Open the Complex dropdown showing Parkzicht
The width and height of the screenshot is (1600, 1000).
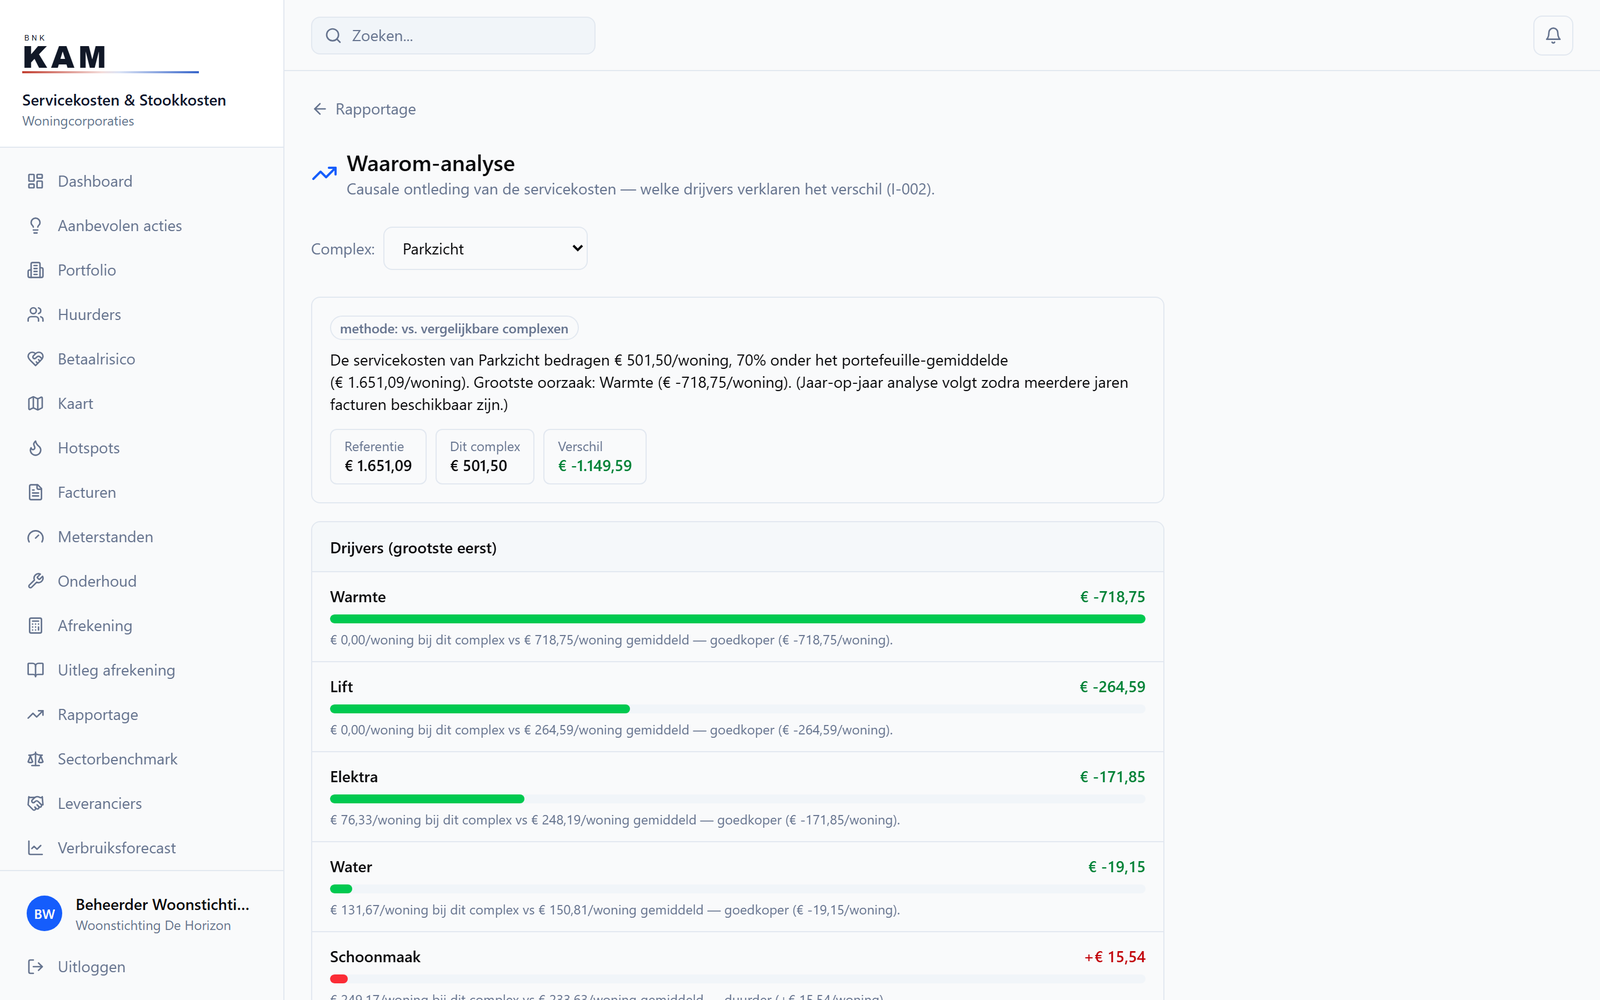tap(485, 249)
